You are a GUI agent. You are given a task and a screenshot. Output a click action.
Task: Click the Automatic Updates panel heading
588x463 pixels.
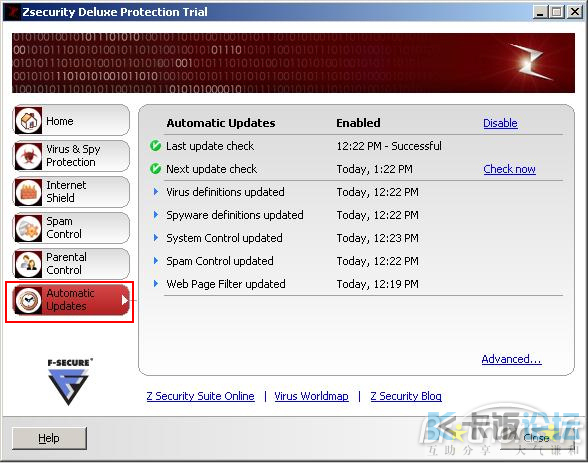(x=221, y=123)
